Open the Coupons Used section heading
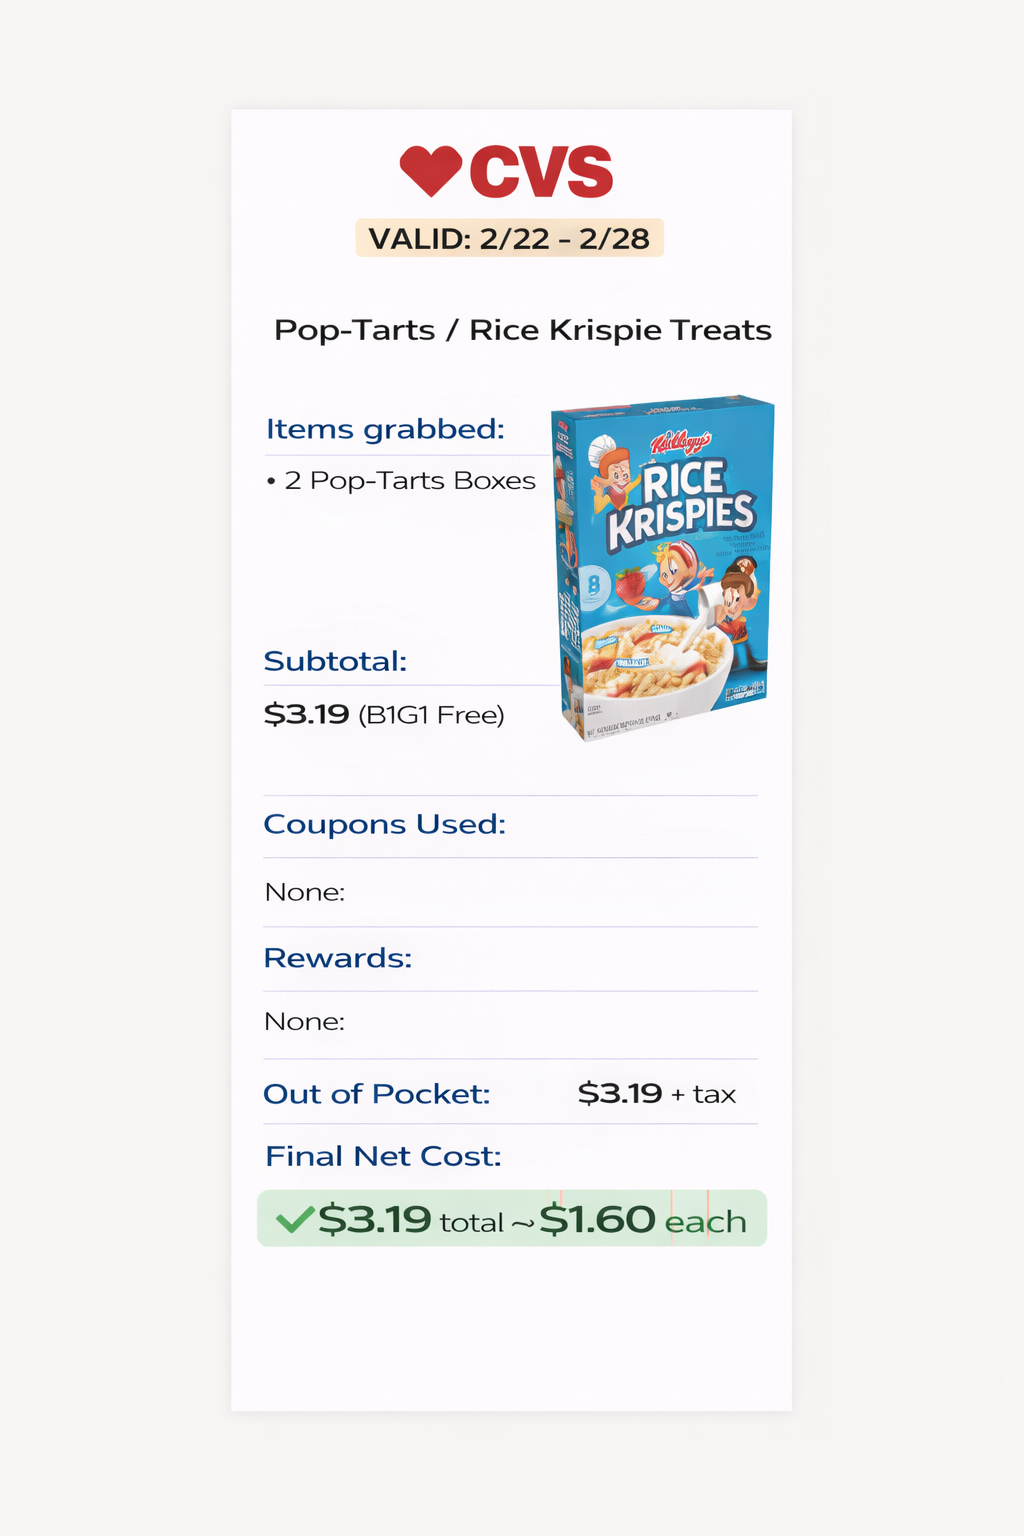 coord(384,824)
